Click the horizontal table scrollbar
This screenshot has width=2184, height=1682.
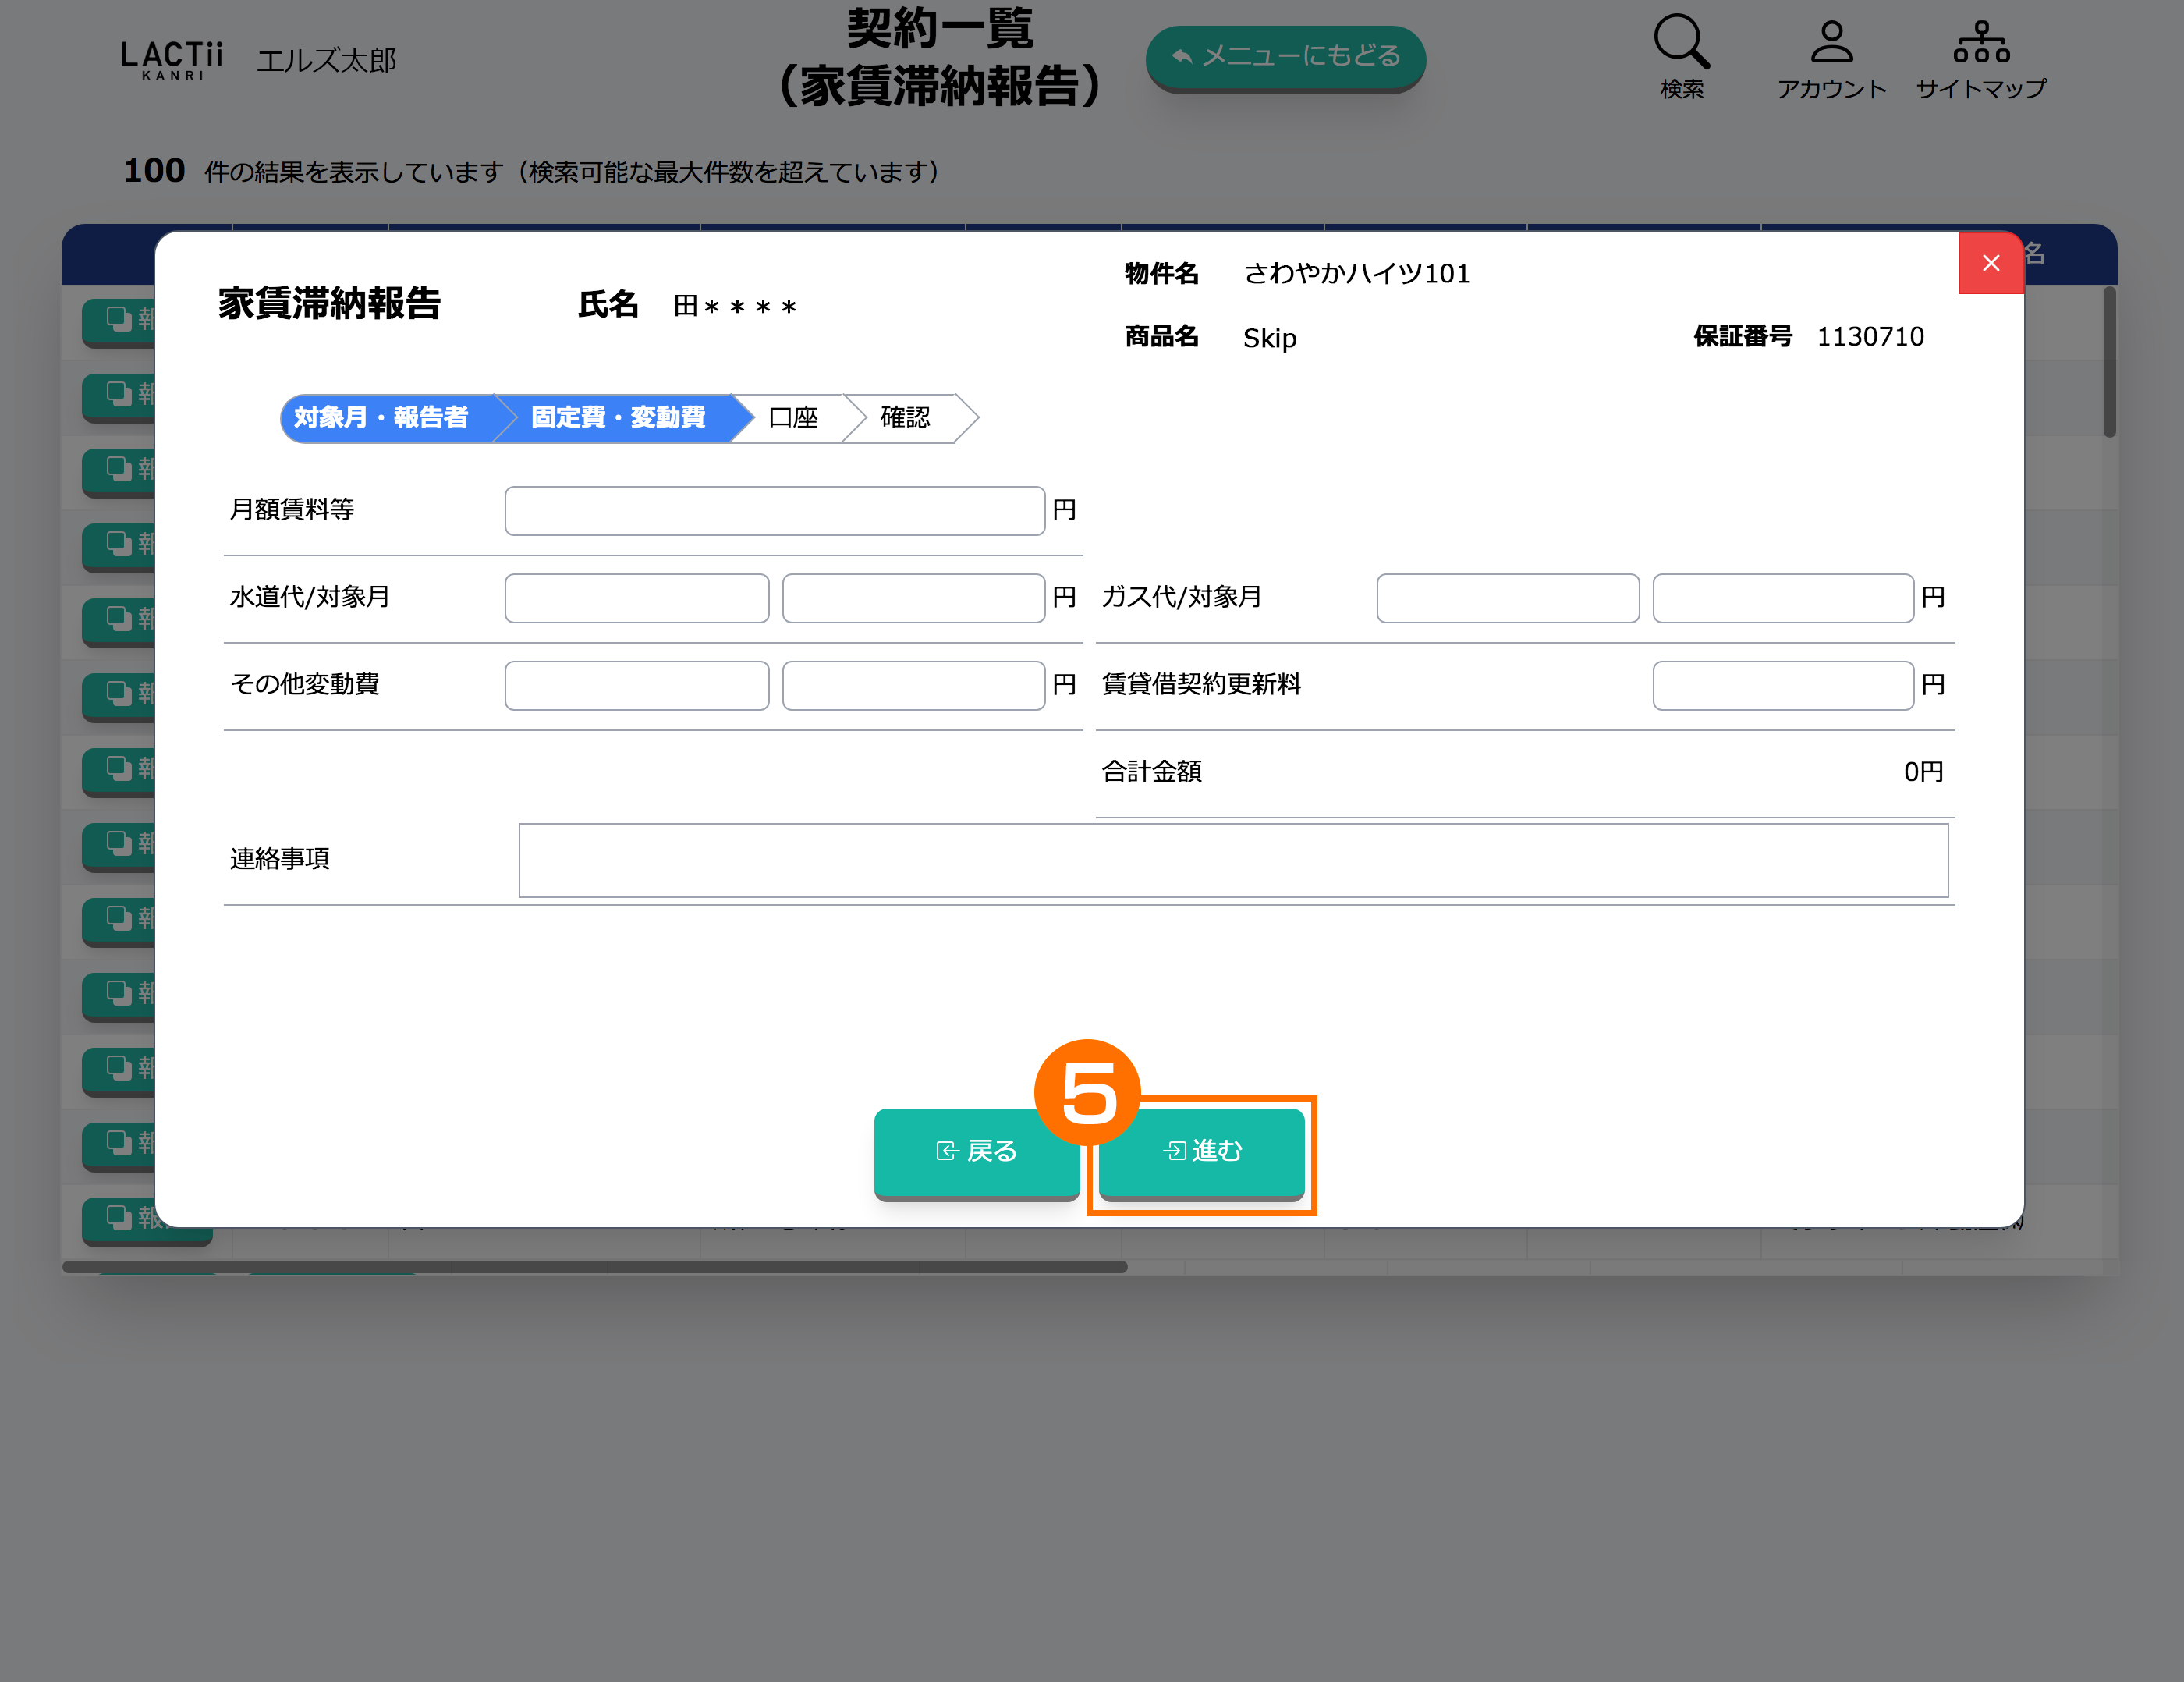point(595,1267)
